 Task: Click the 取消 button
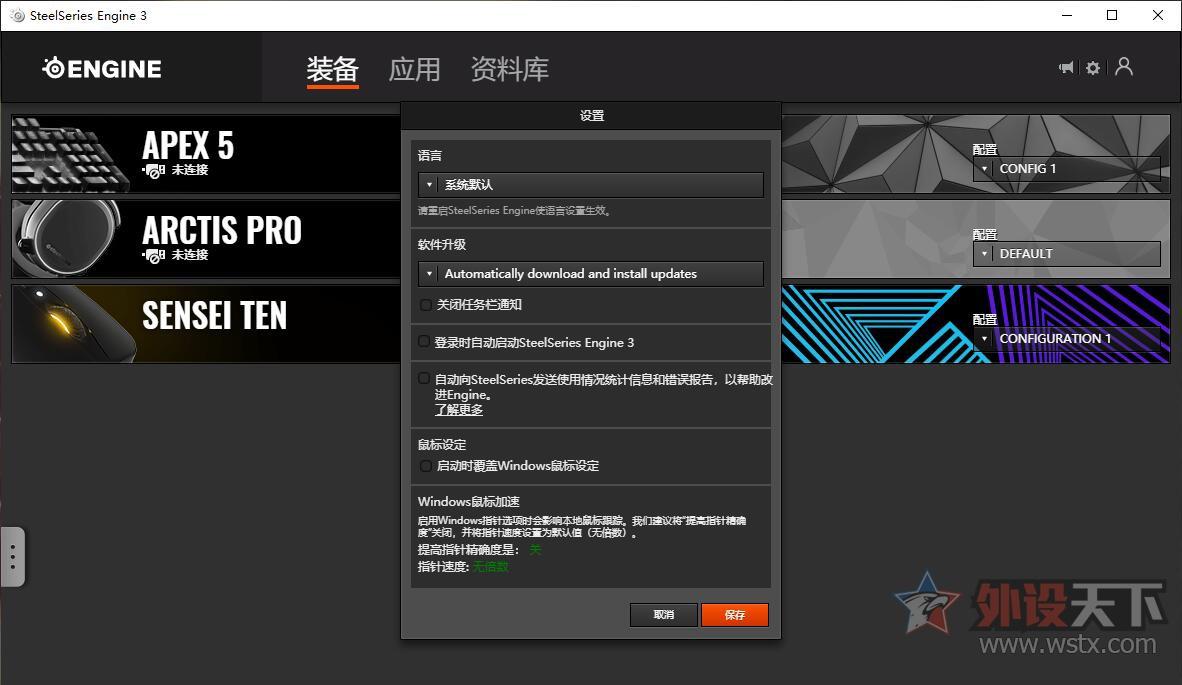click(663, 615)
